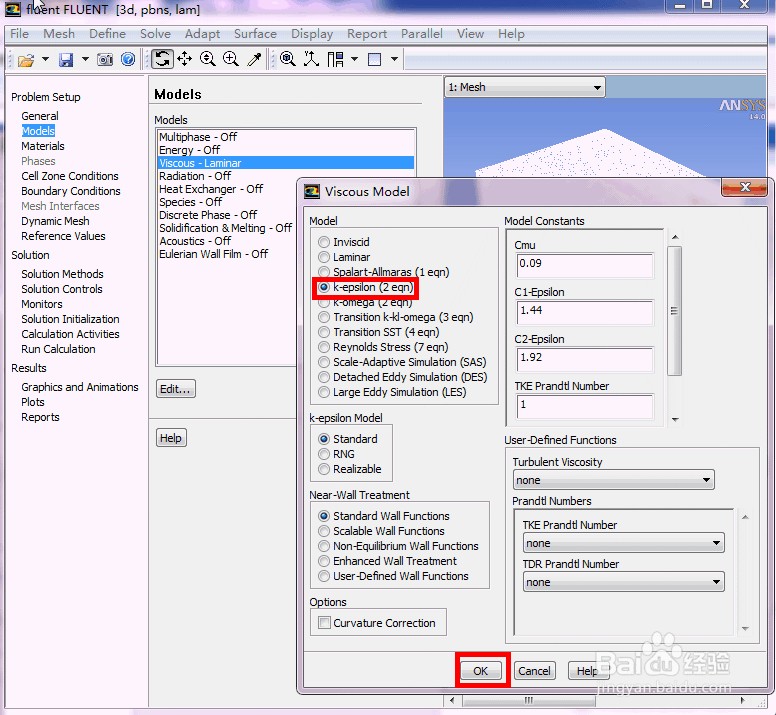
Task: Click Cancel in Viscous Model dialog
Action: tap(534, 670)
